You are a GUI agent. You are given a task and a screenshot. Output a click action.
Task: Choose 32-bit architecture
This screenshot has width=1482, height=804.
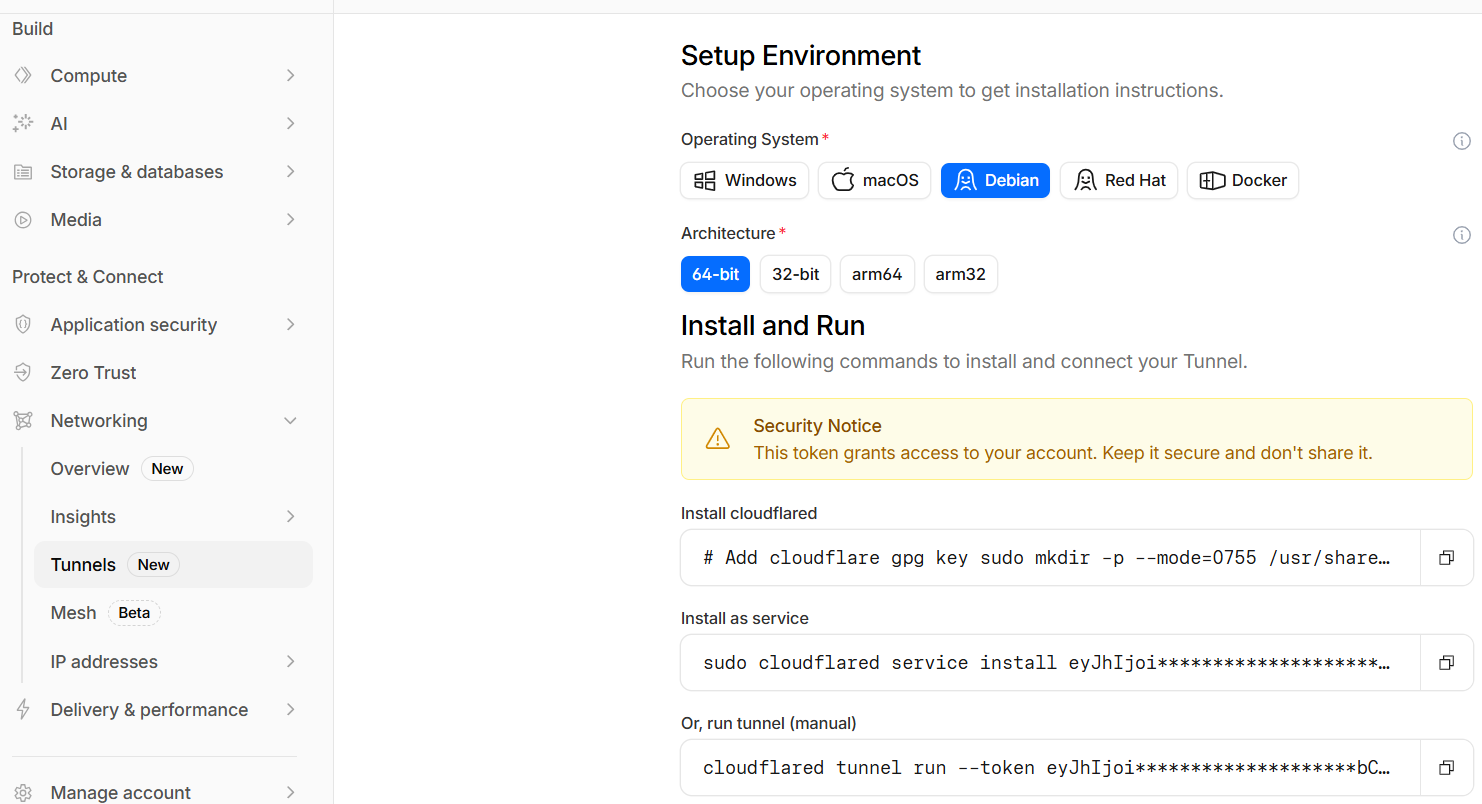[x=795, y=274]
